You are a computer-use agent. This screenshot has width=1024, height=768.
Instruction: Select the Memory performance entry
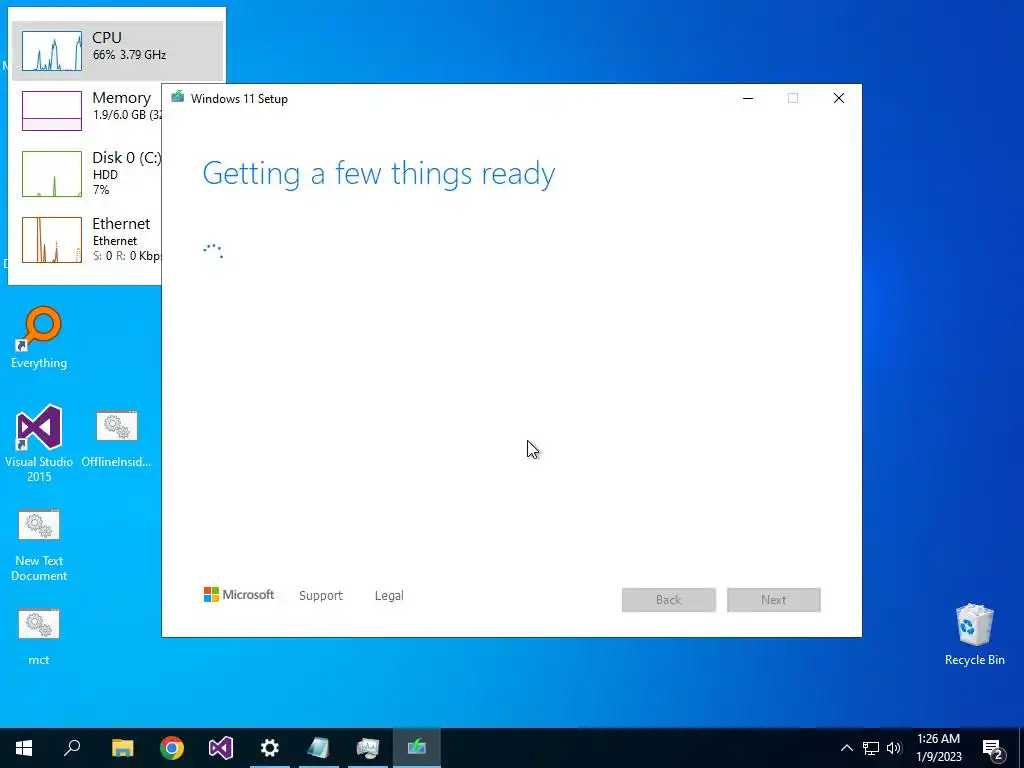click(x=86, y=110)
